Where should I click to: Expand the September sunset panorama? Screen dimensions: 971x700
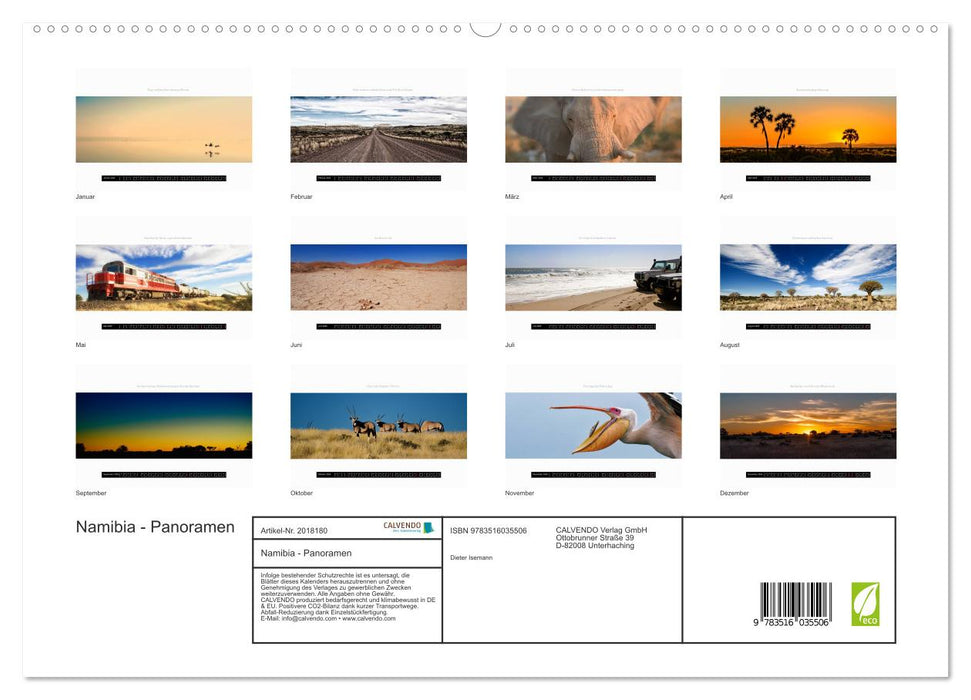pyautogui.click(x=163, y=424)
